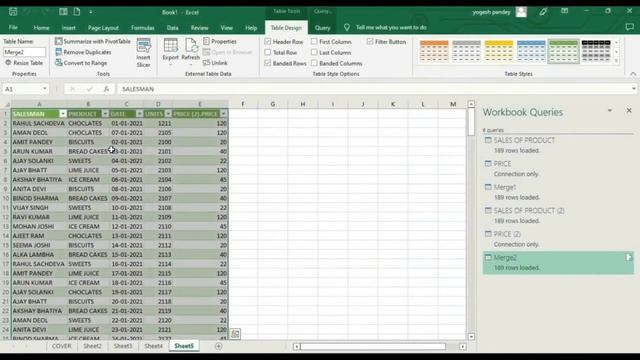Open DATE column filter dropdown
Screen dimensions: 640x360
tap(140, 113)
